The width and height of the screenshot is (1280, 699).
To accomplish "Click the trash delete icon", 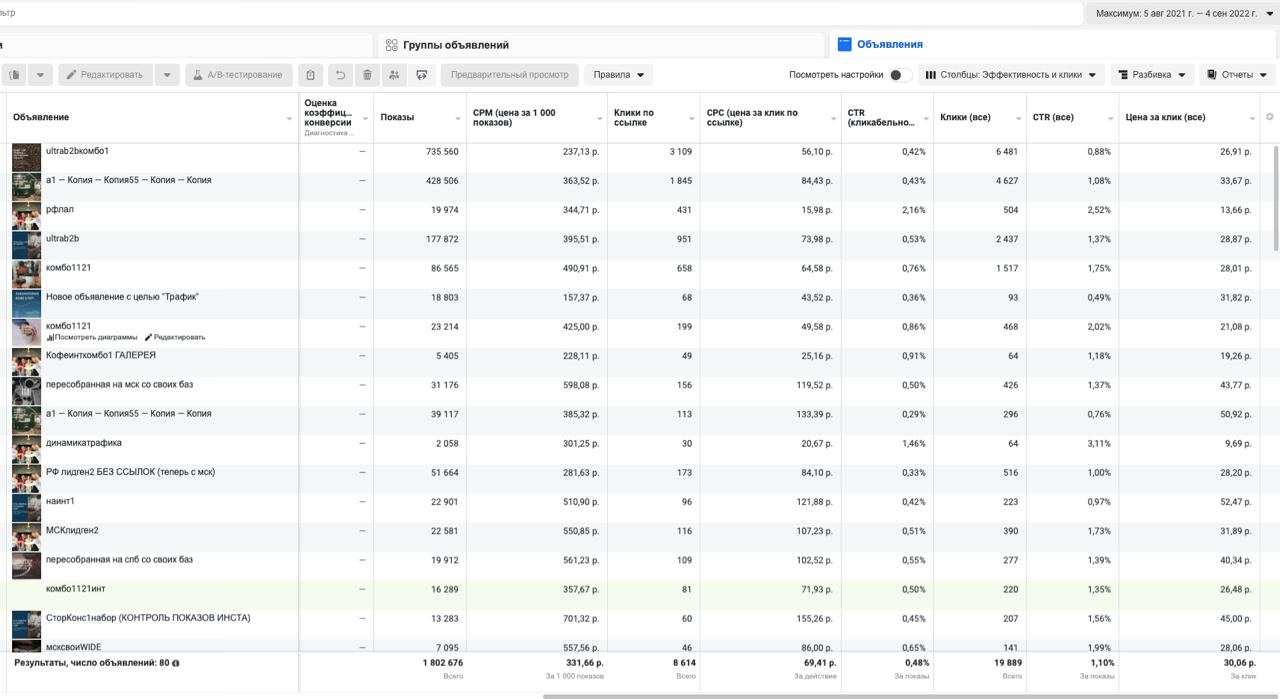I will point(367,75).
